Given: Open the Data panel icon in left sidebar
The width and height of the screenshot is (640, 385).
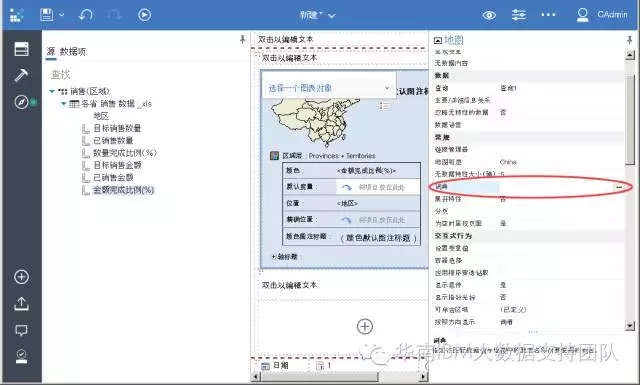Looking at the screenshot, I should [x=21, y=49].
